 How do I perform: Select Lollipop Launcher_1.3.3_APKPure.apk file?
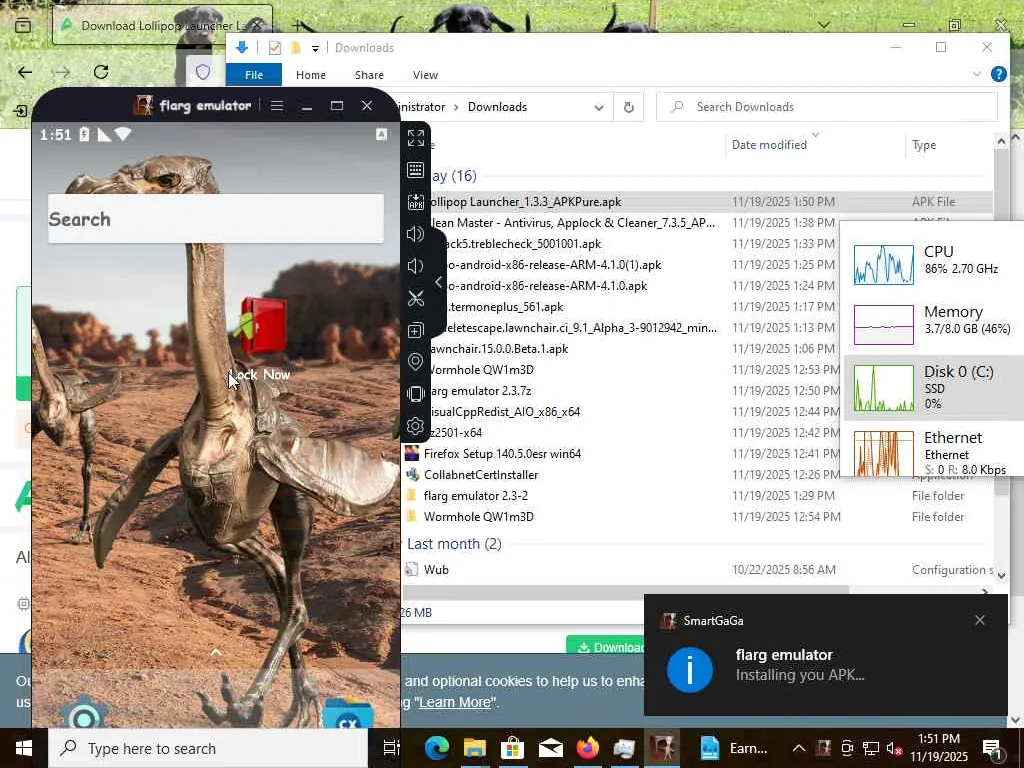tap(697, 202)
